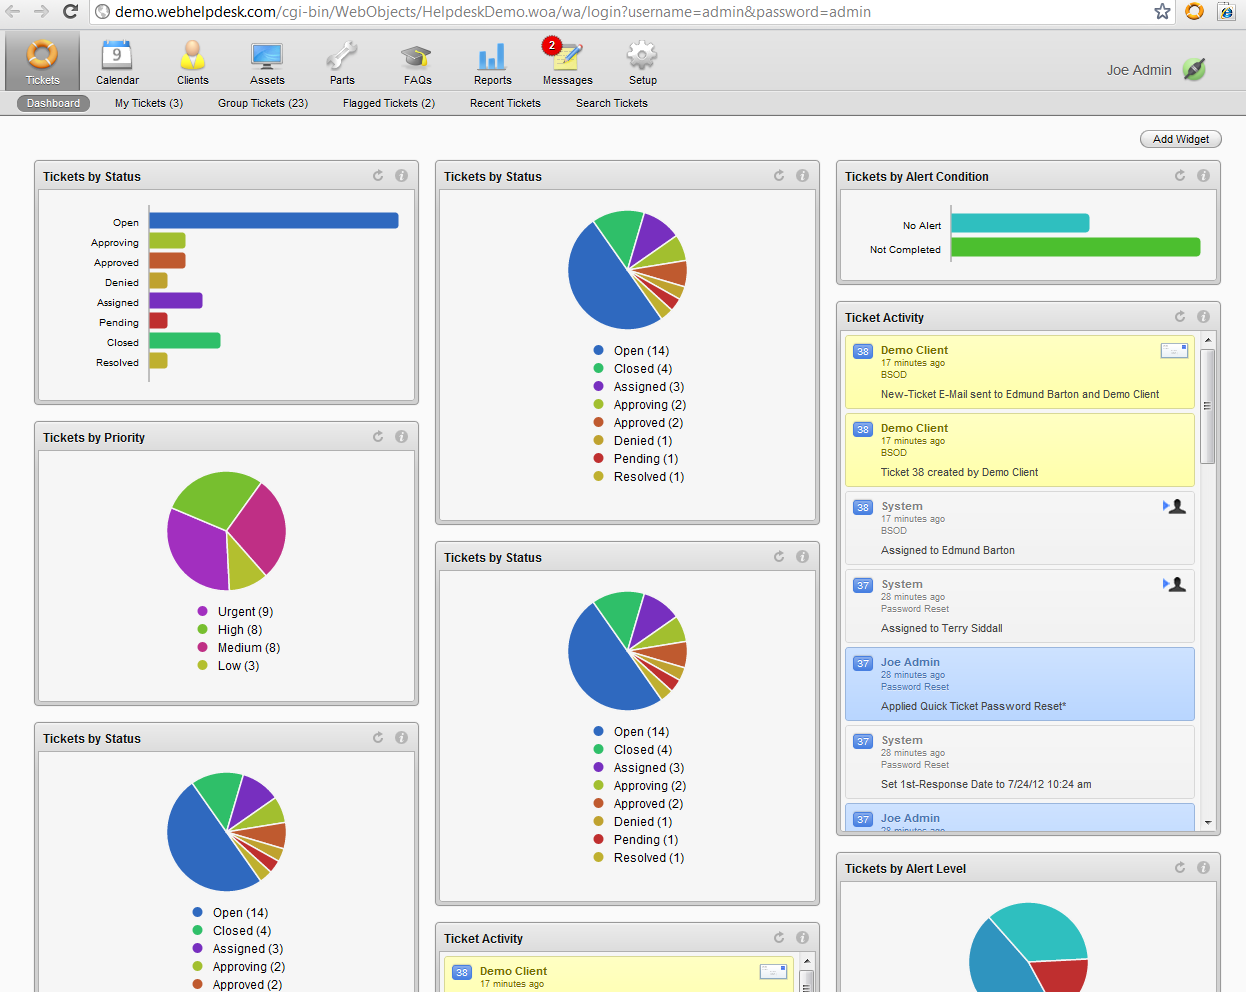The width and height of the screenshot is (1246, 992).
Task: Click the Add Widget button
Action: click(x=1180, y=139)
